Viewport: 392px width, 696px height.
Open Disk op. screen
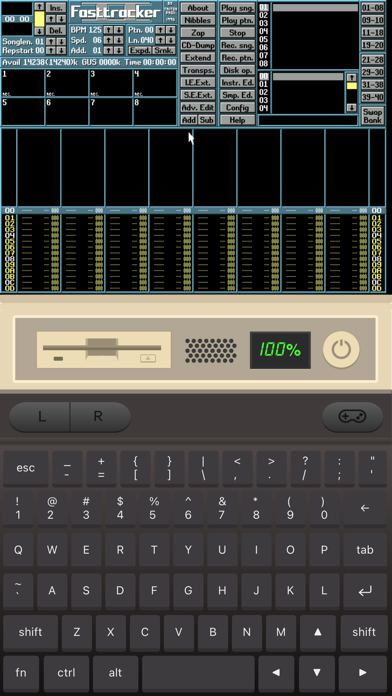click(x=238, y=70)
